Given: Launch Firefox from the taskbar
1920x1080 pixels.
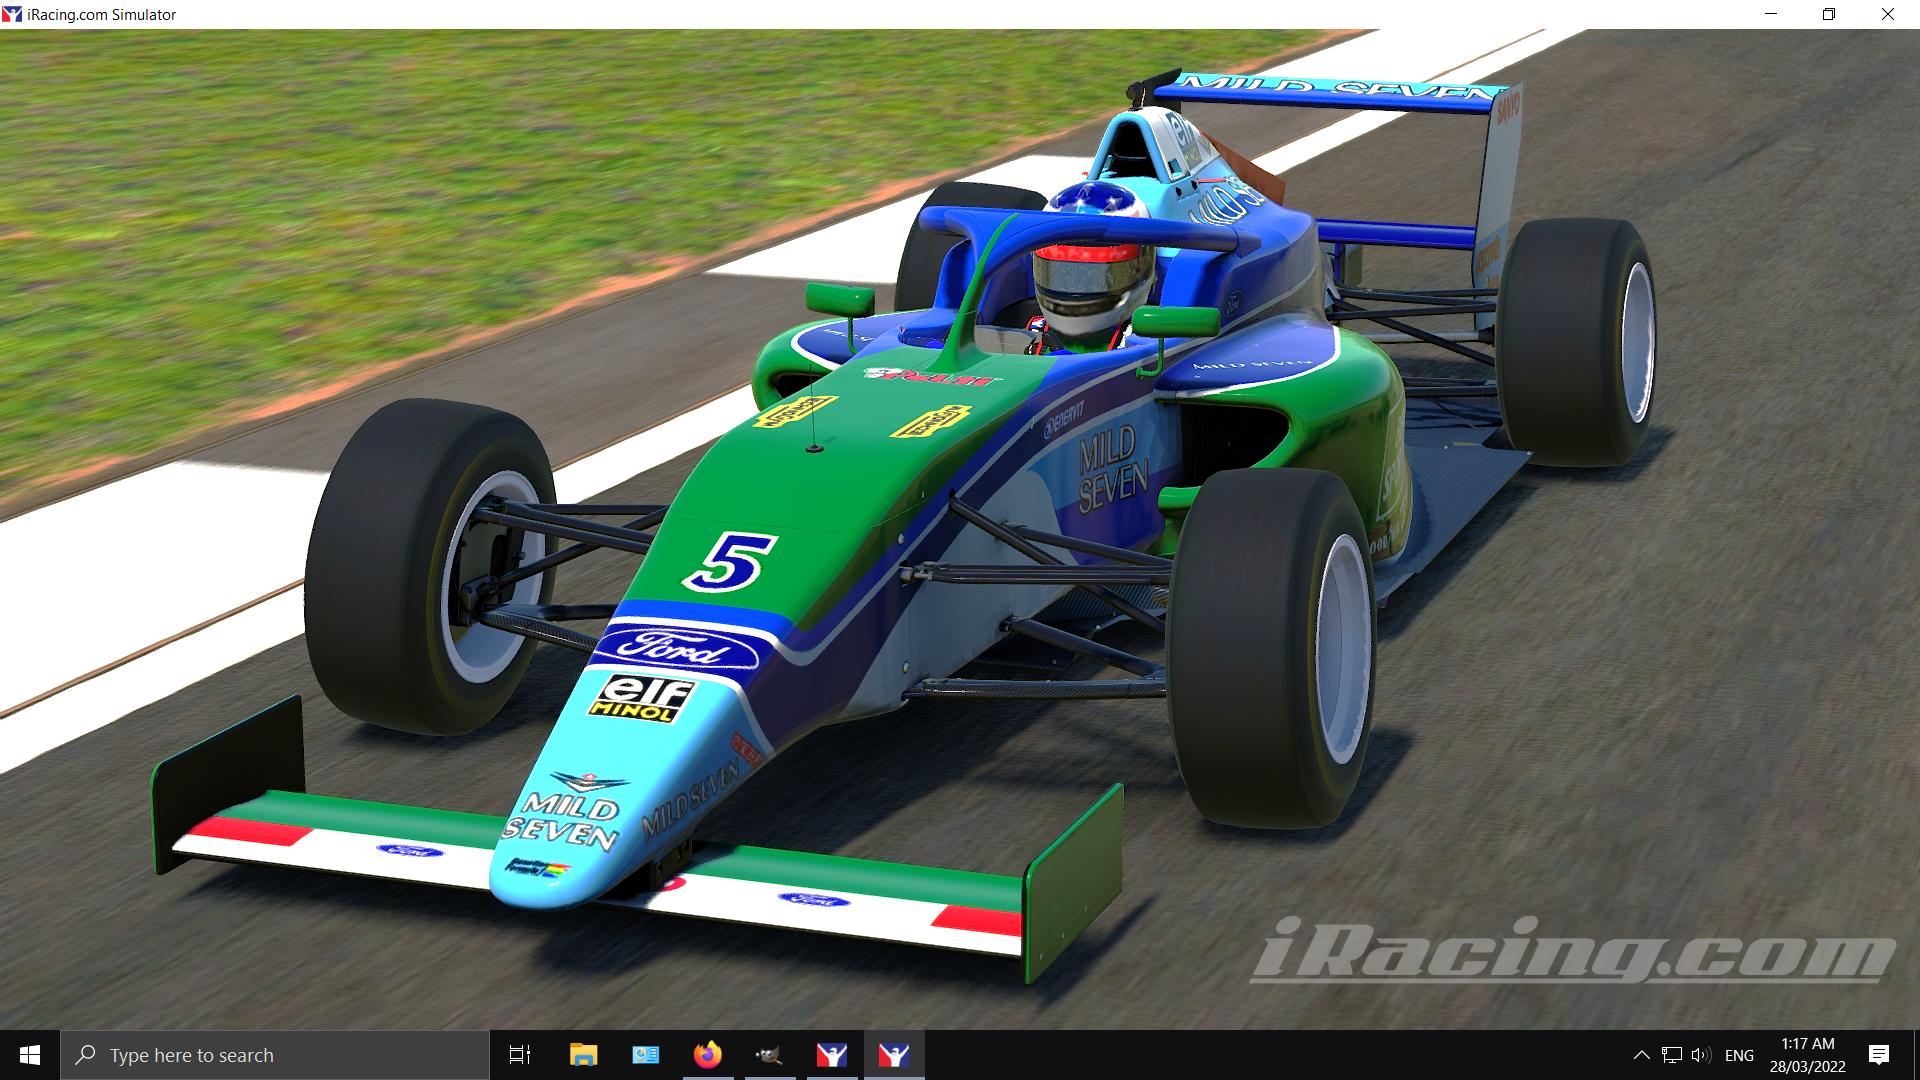Looking at the screenshot, I should coord(708,1055).
